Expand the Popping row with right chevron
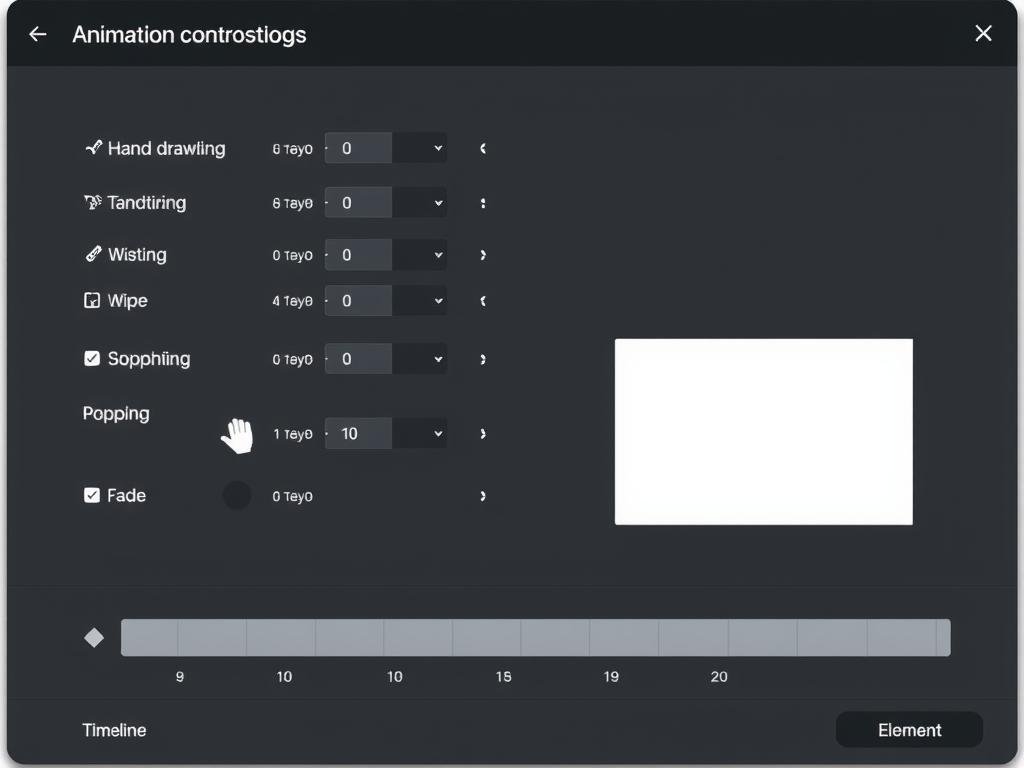This screenshot has width=1024, height=768. point(483,434)
